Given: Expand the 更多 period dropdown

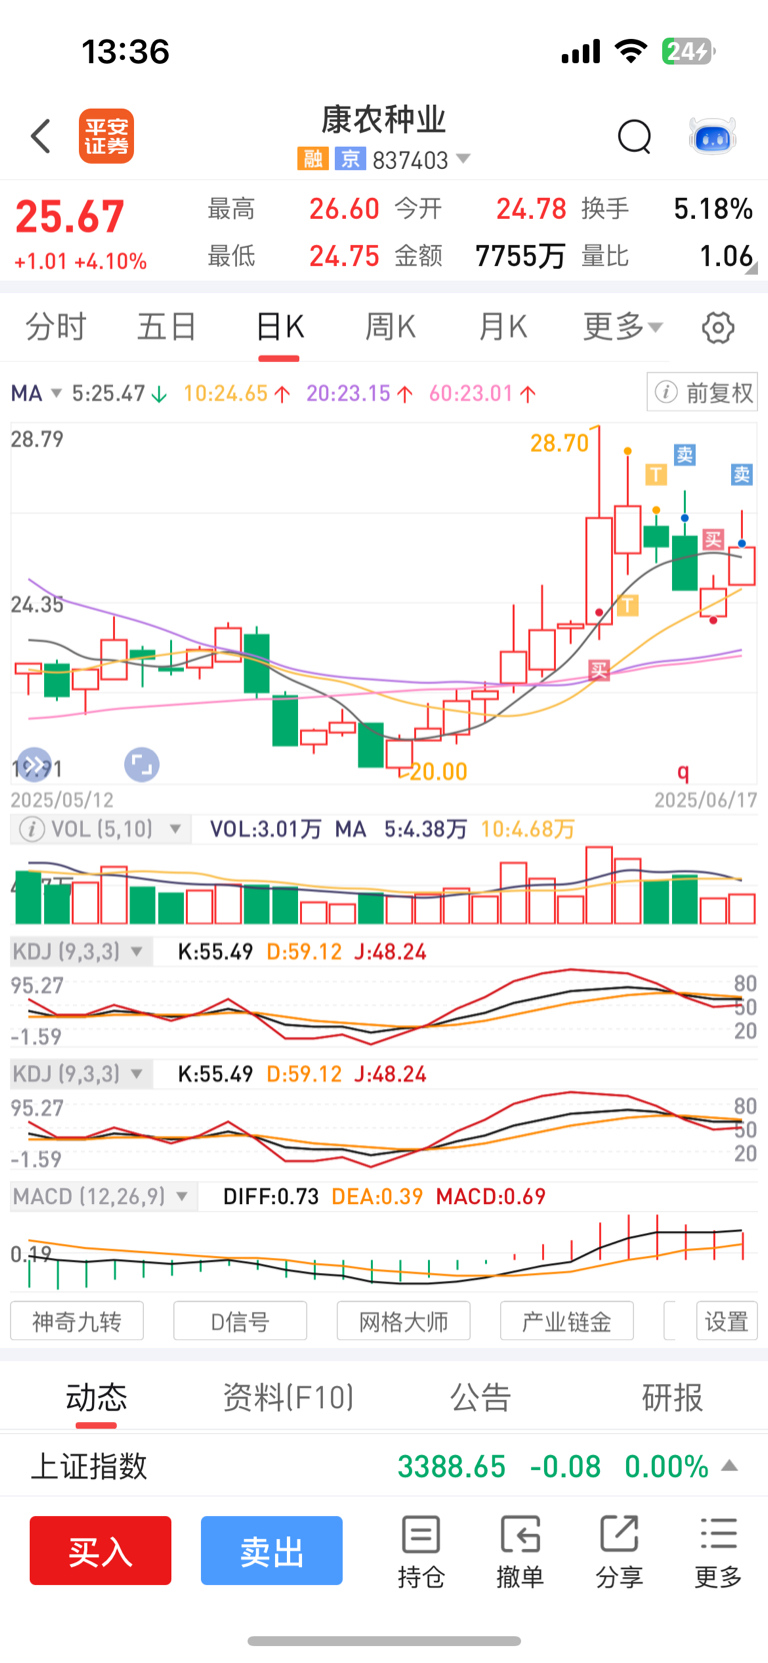Looking at the screenshot, I should tap(623, 327).
